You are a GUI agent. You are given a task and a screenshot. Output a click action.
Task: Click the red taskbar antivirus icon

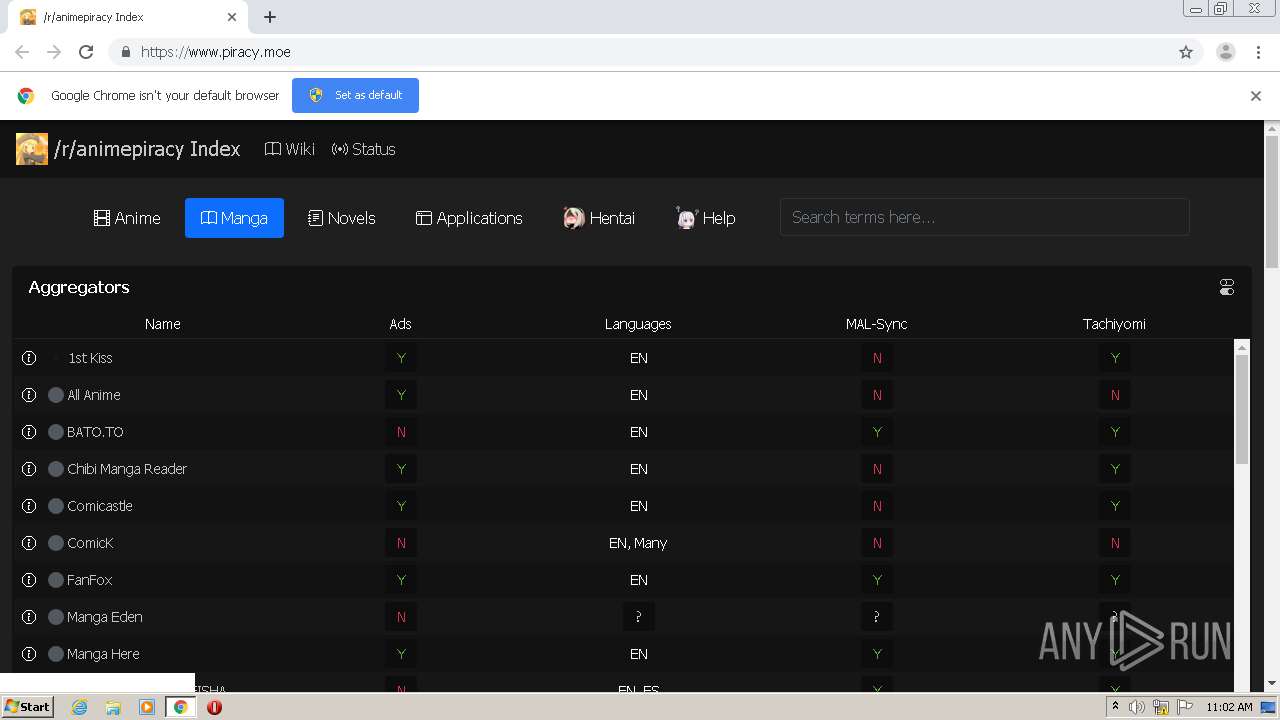(214, 707)
